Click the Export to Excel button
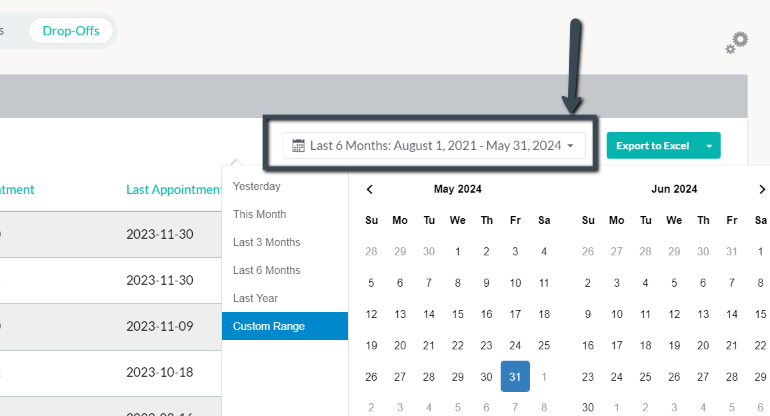The image size is (770, 416). pyautogui.click(x=653, y=145)
